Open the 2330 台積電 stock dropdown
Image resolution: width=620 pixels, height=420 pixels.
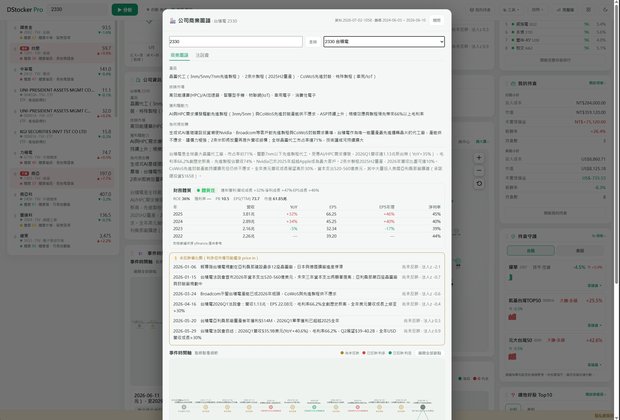(x=384, y=42)
